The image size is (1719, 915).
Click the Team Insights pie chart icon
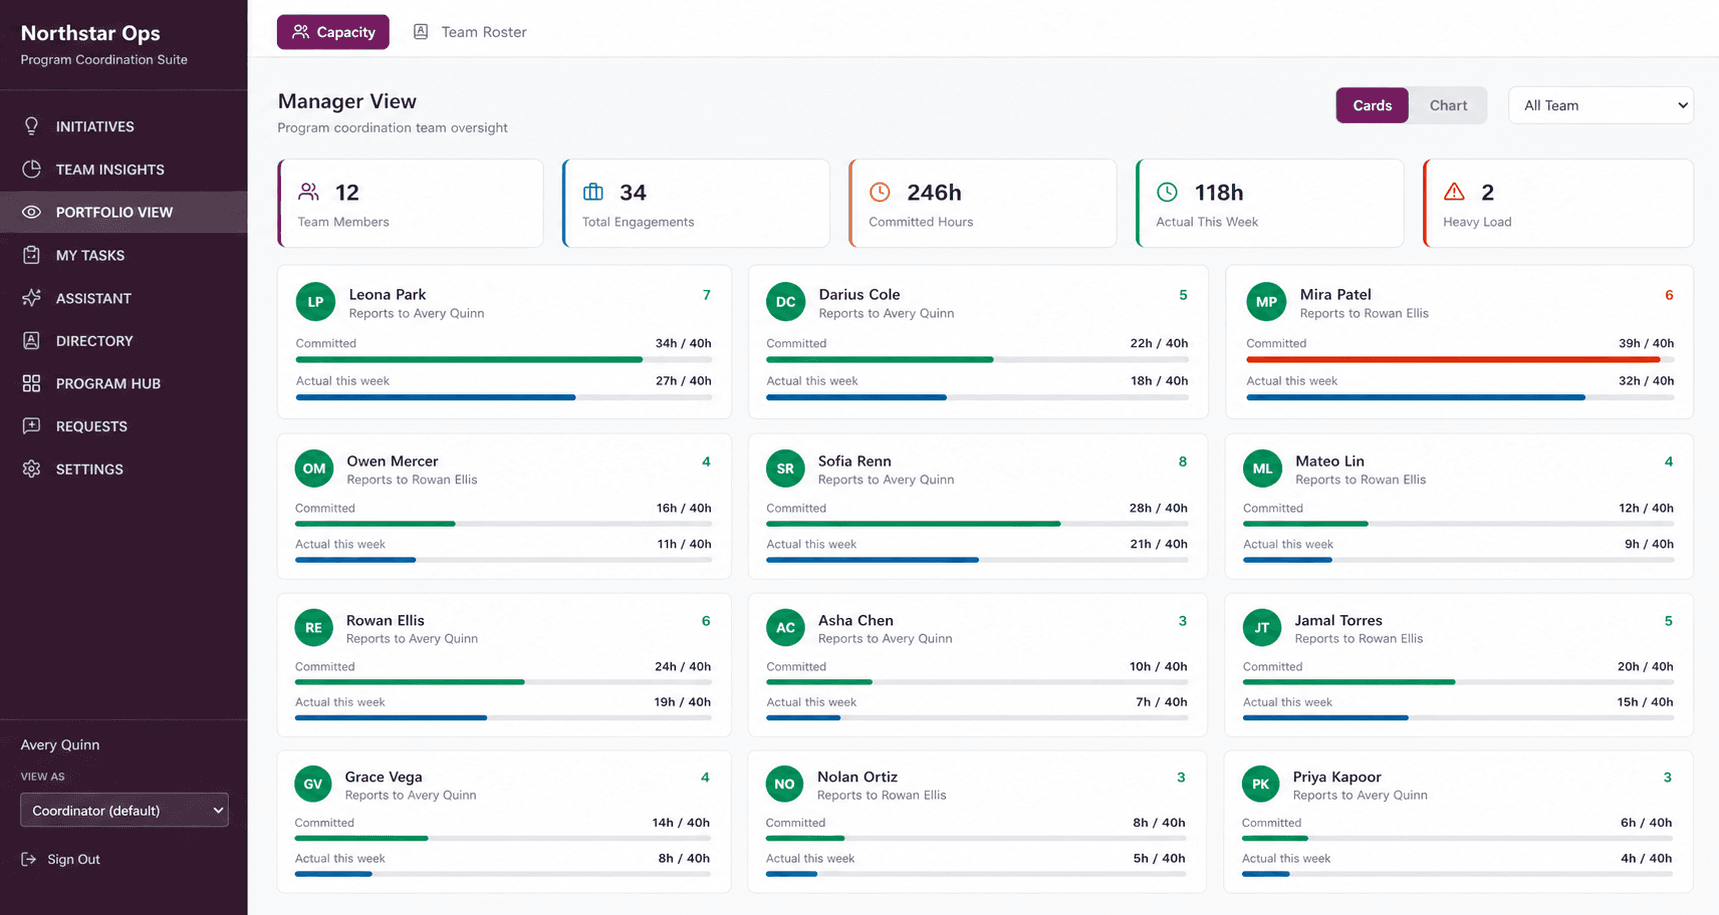[x=31, y=169]
